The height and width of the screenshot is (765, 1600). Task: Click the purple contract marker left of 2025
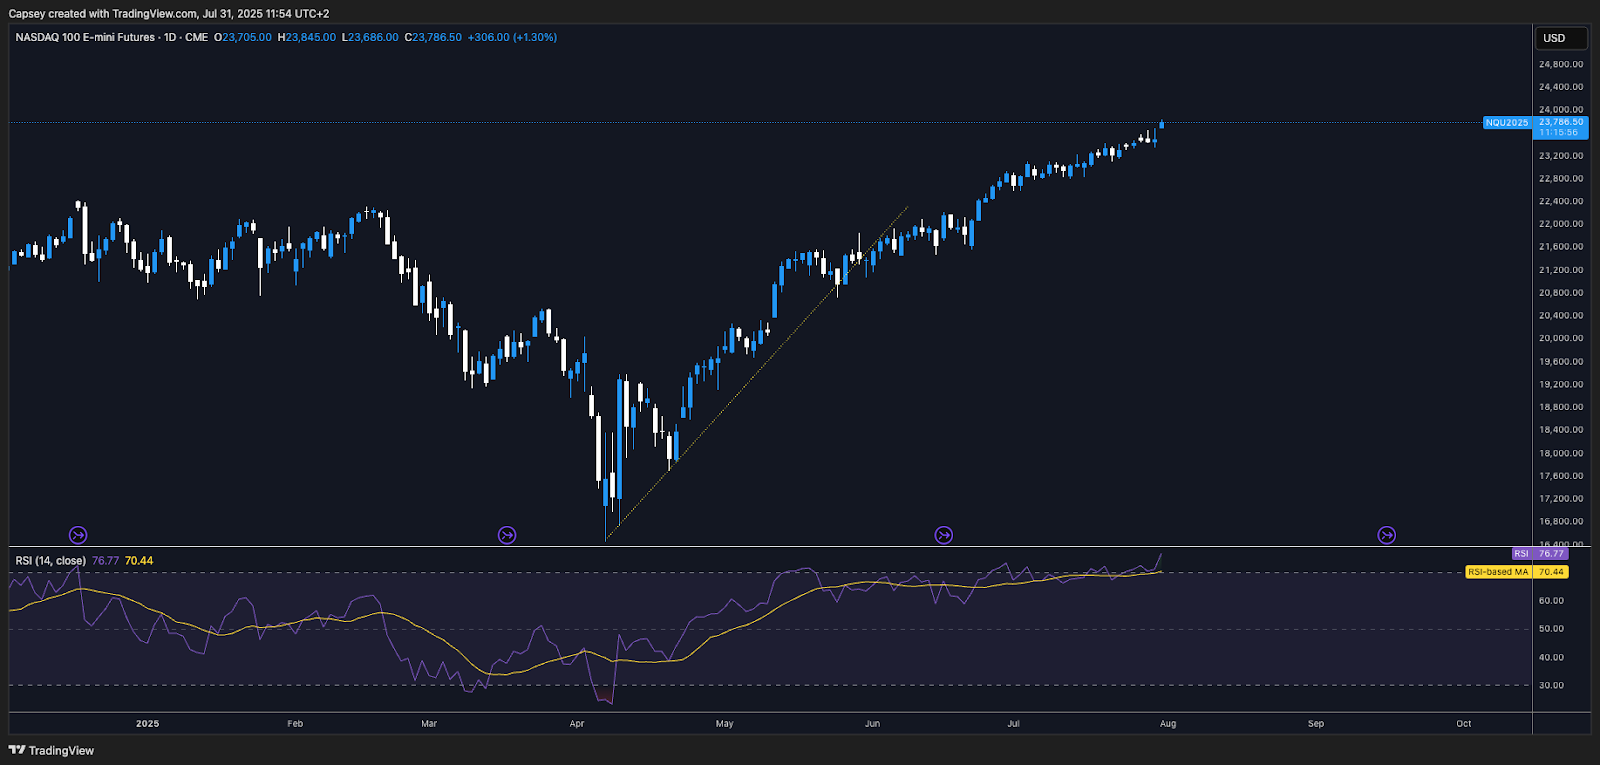78,535
